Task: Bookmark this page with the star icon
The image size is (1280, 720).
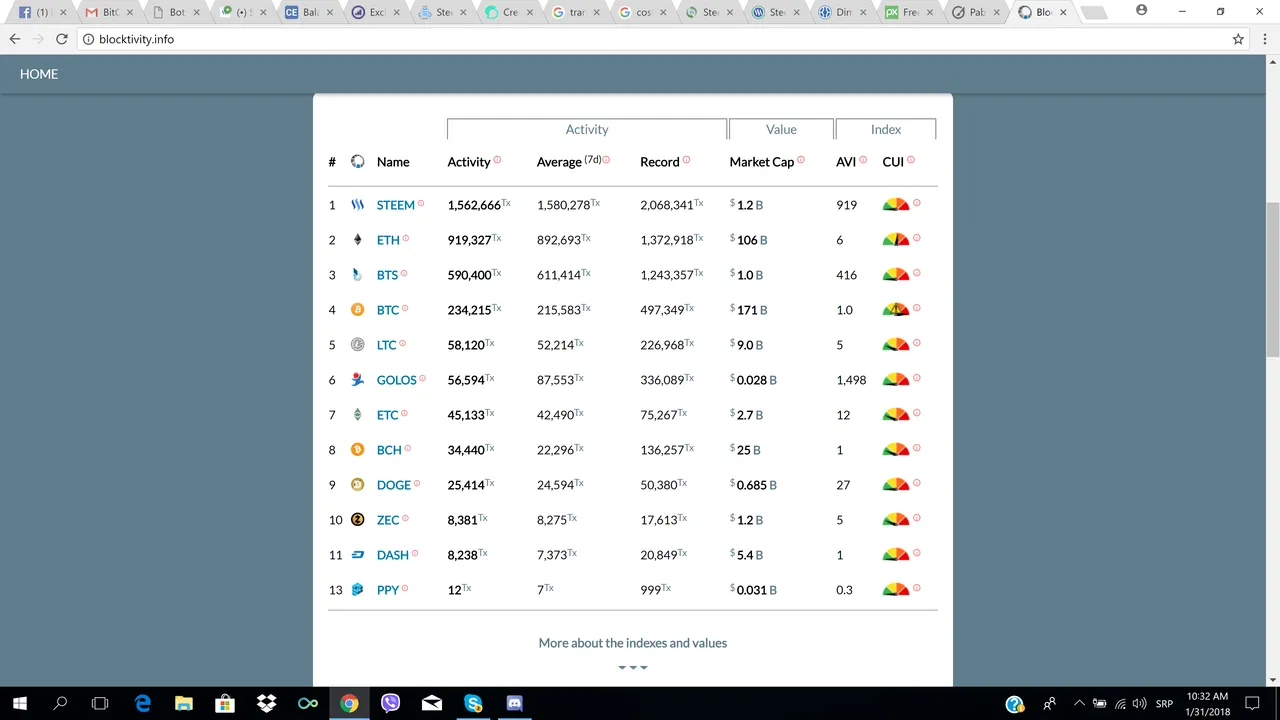Action: pos(1238,39)
